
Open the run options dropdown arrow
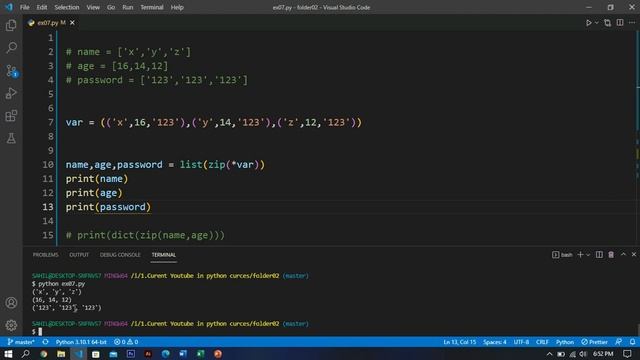coord(596,23)
